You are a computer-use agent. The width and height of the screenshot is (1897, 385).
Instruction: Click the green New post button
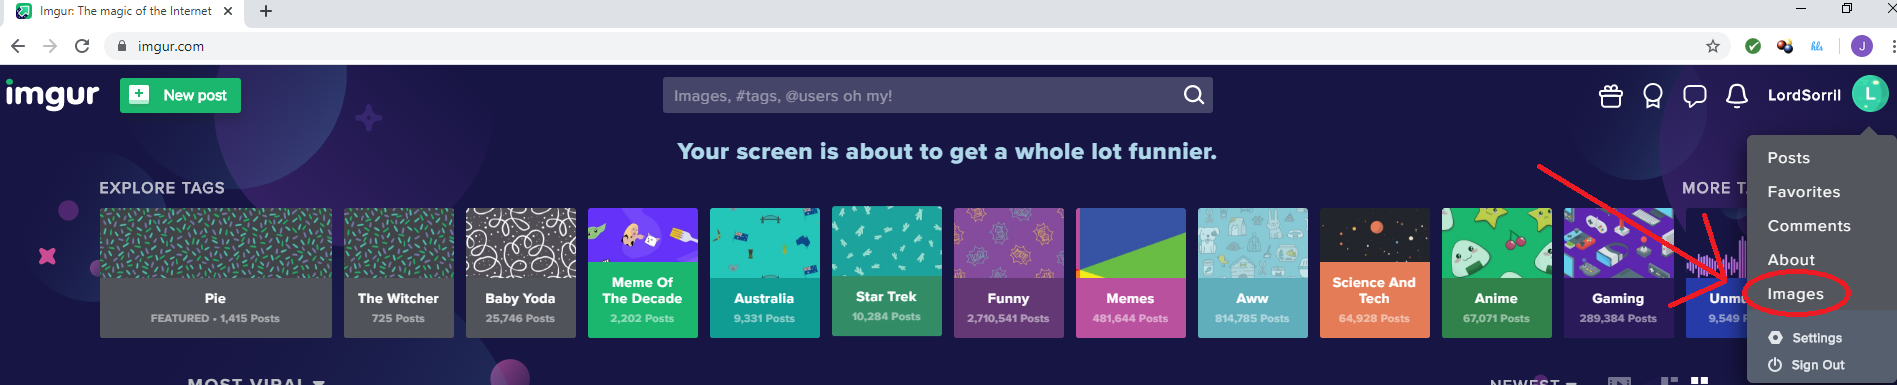click(x=180, y=95)
